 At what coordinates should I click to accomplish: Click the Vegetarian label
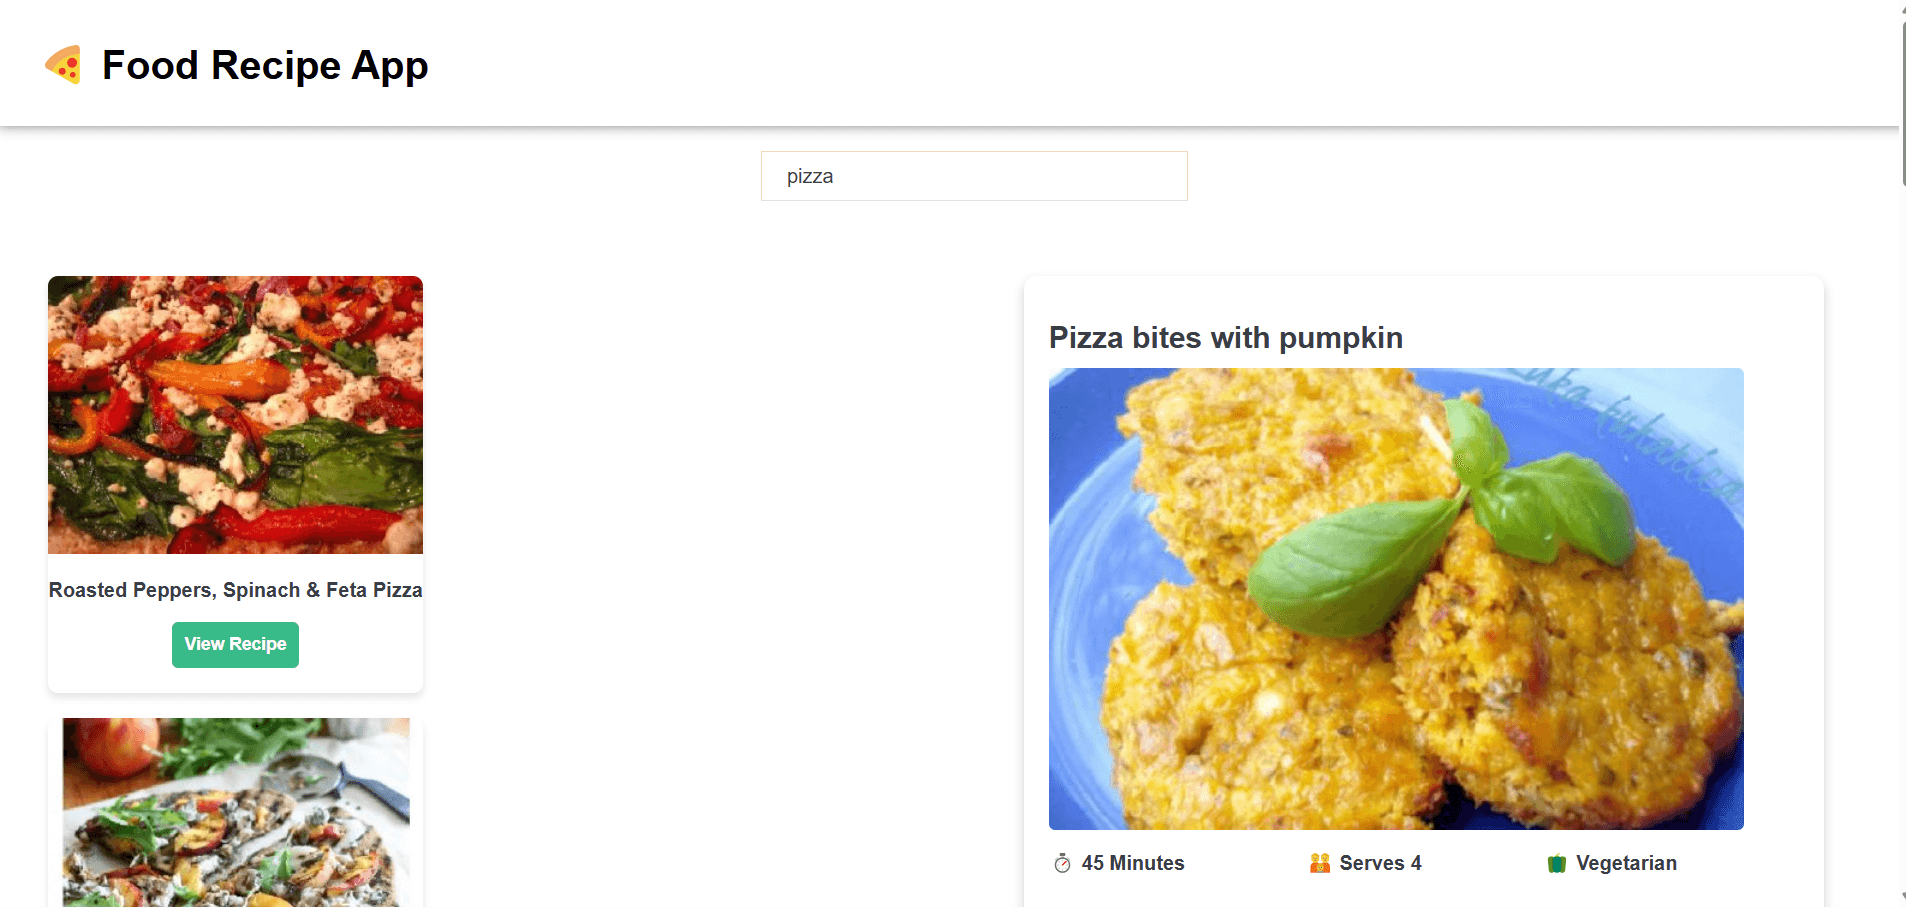pyautogui.click(x=1625, y=862)
